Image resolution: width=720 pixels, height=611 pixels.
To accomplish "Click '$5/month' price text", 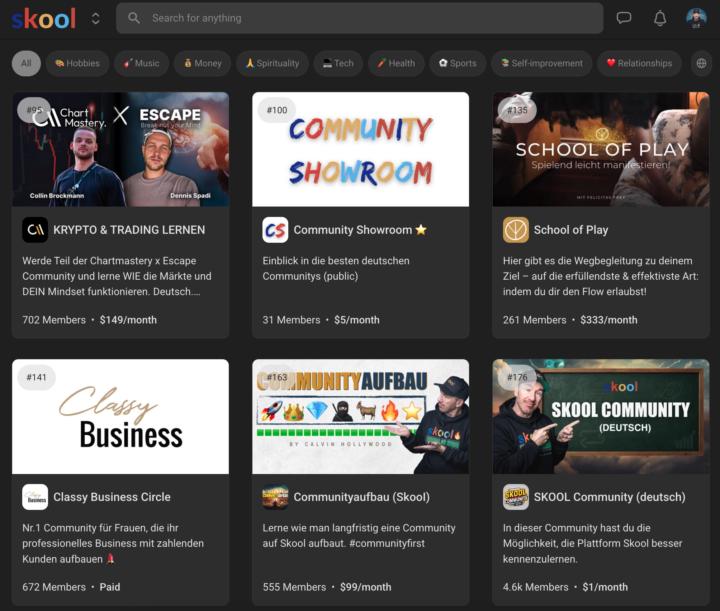I will pyautogui.click(x=357, y=320).
